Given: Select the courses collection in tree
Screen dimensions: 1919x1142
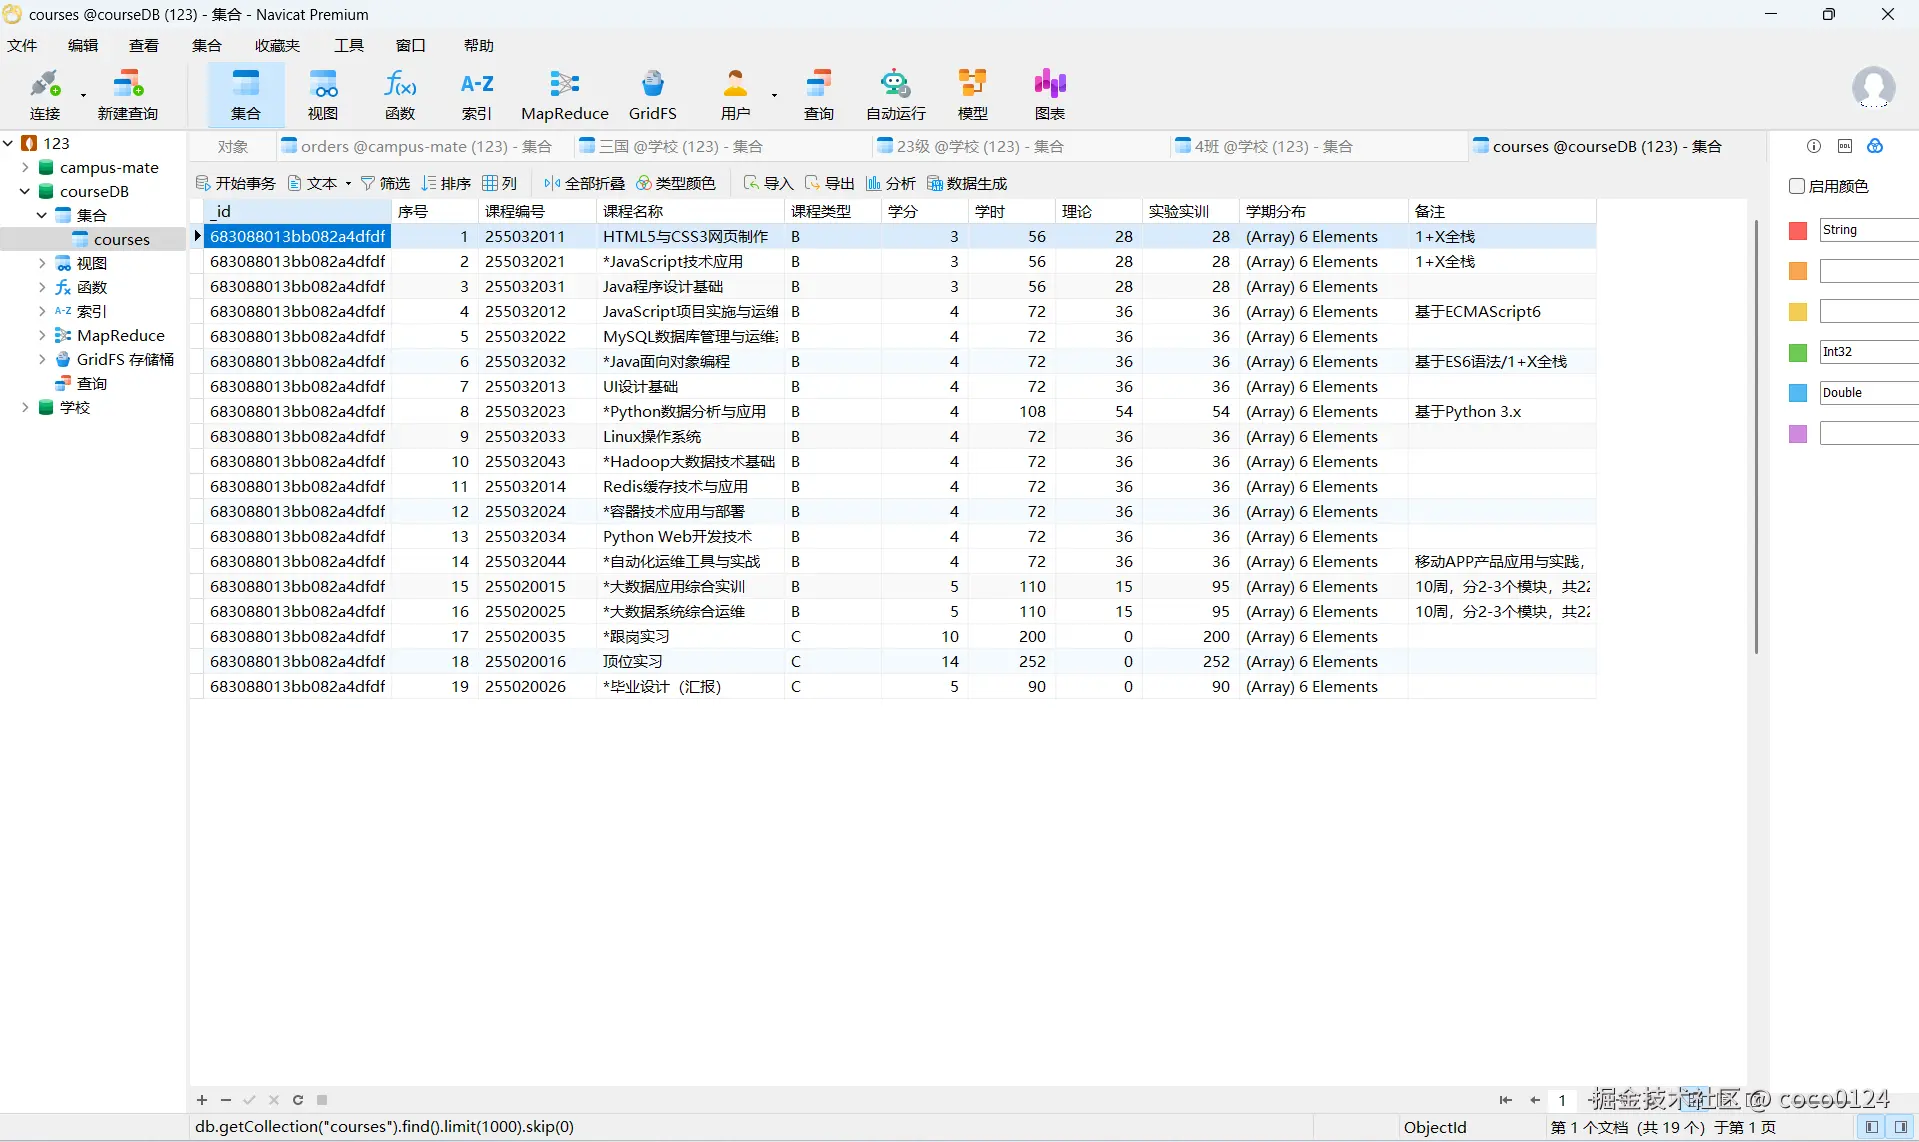Looking at the screenshot, I should pos(121,239).
